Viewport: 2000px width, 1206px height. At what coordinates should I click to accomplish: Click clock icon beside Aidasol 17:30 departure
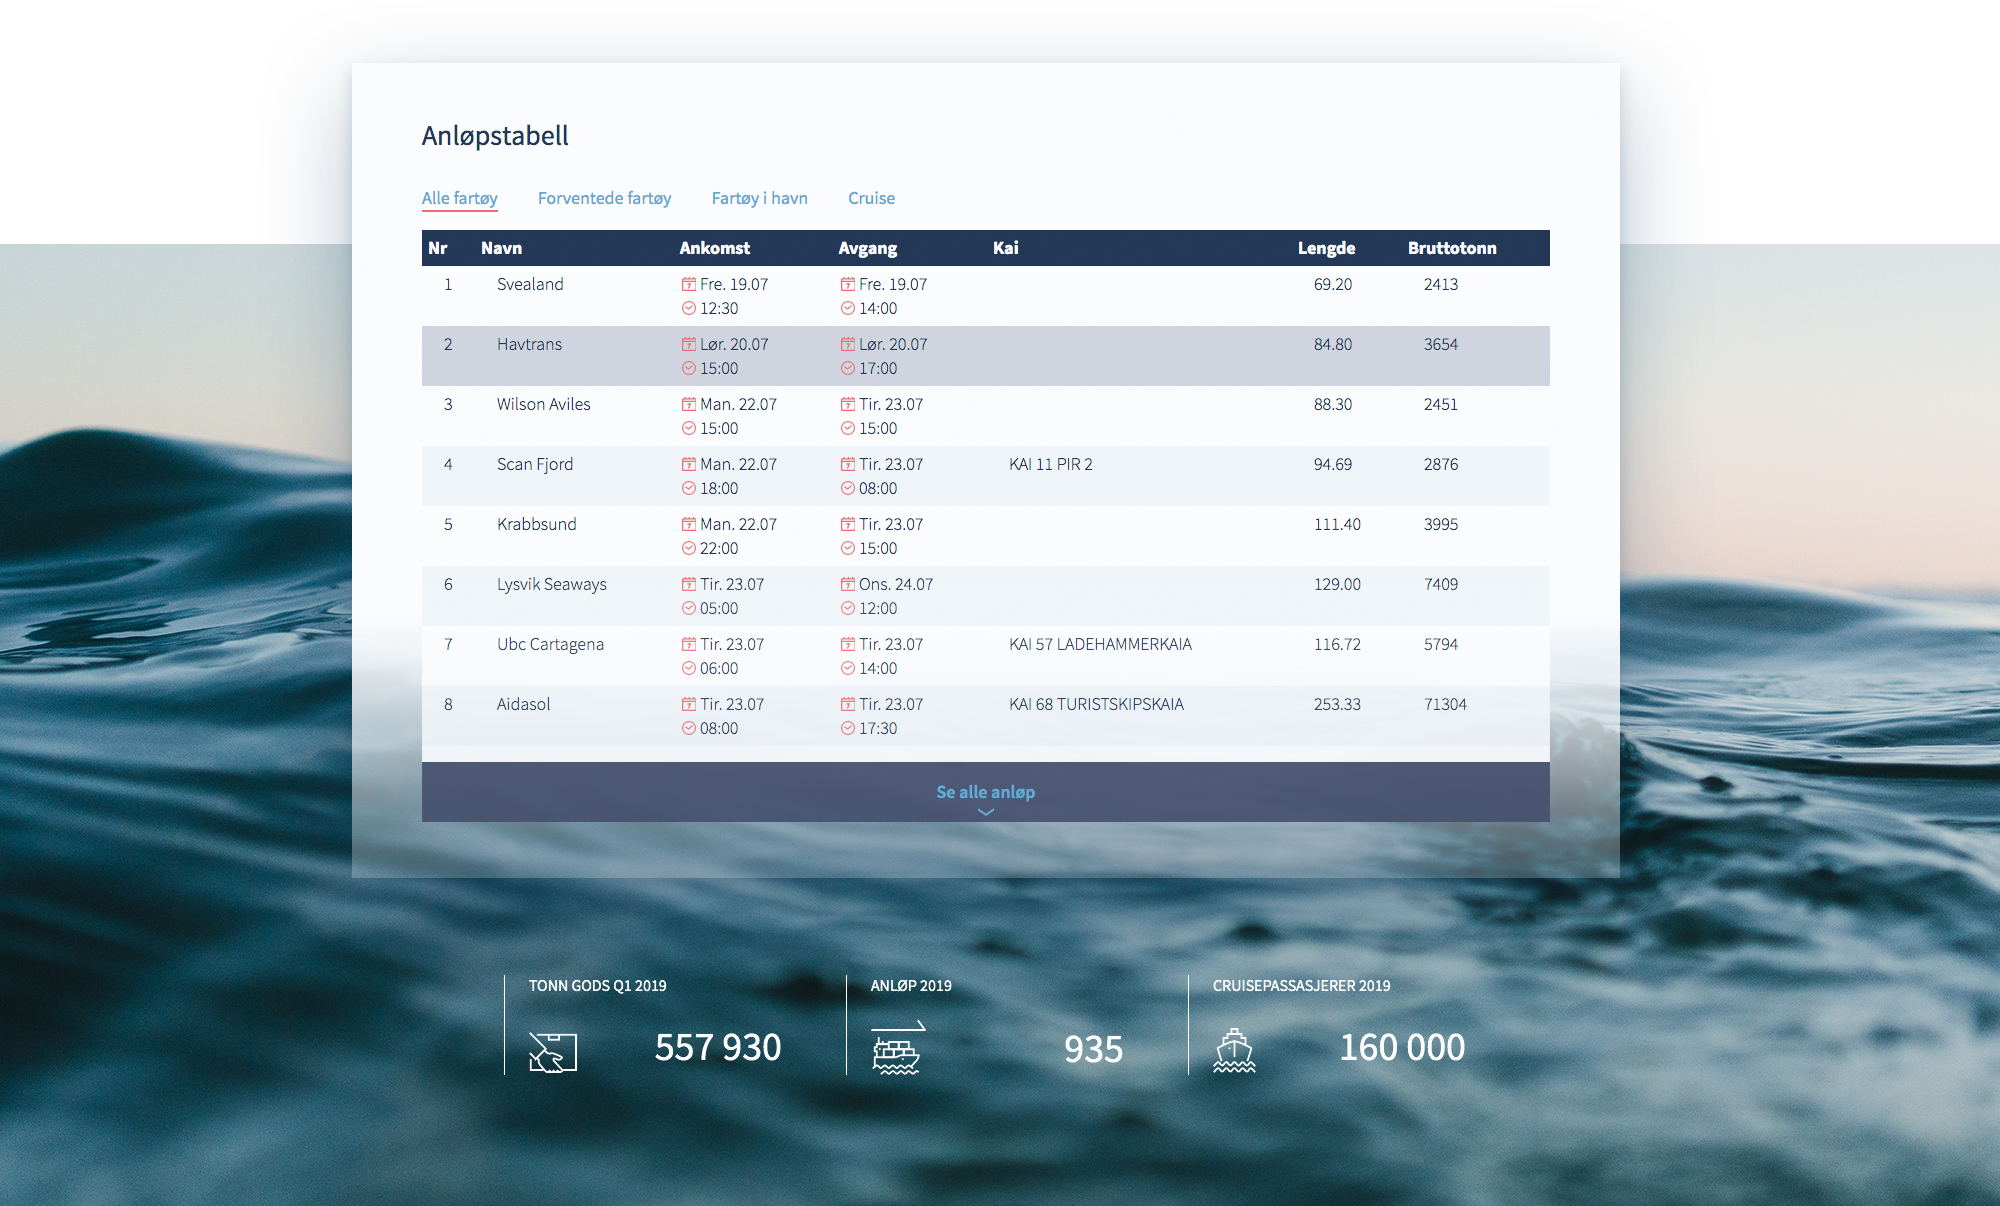coord(848,728)
